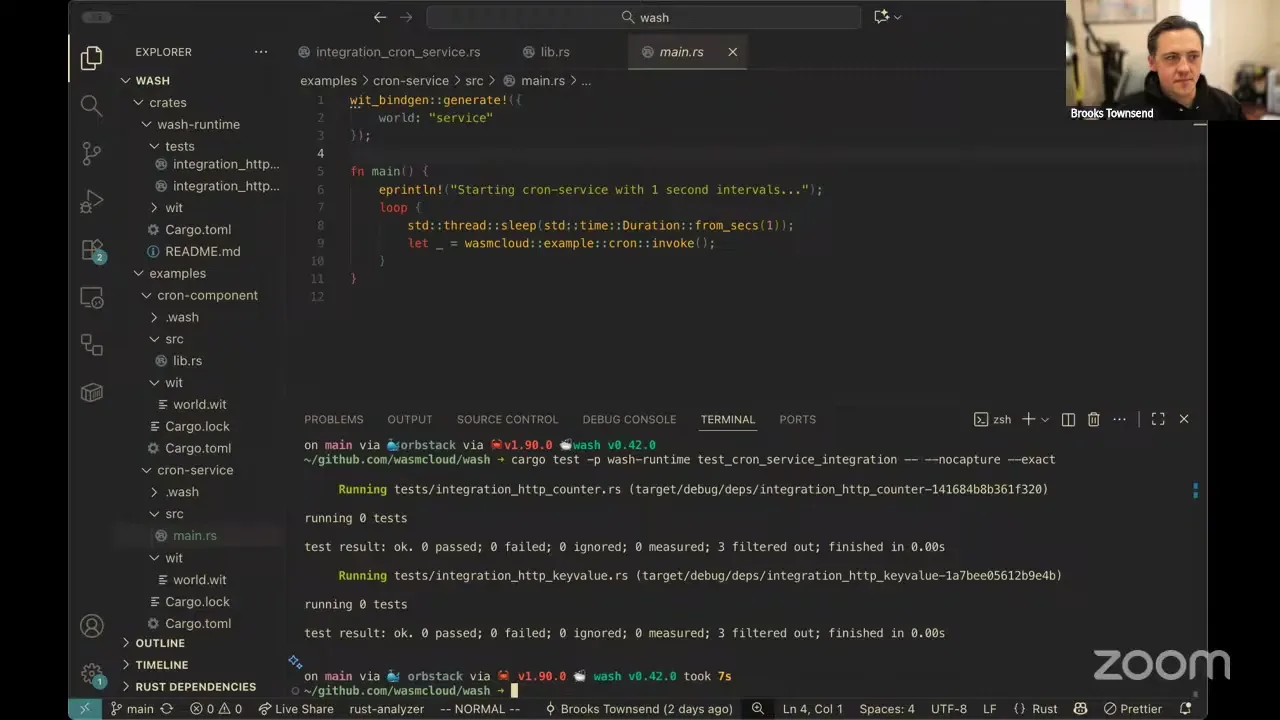Open the PORTS panel tab
This screenshot has width=1280, height=720.
click(797, 419)
